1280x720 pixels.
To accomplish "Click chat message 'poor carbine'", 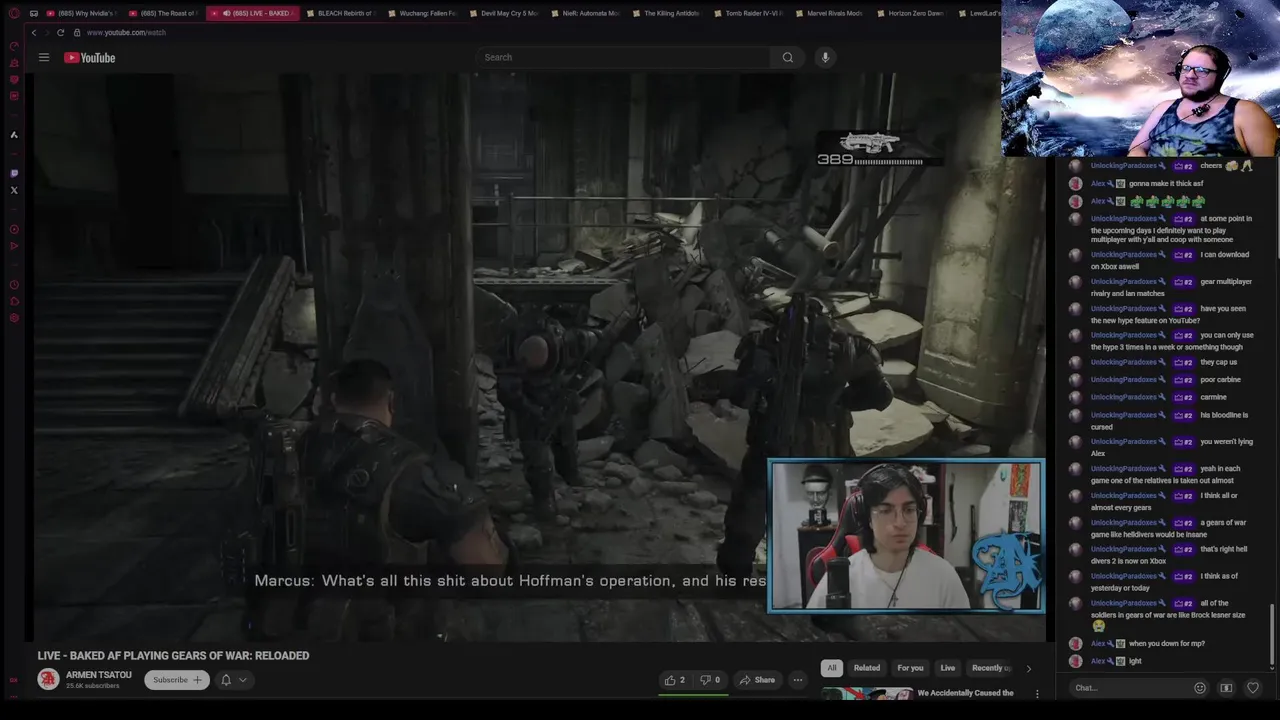I will 1220,380.
